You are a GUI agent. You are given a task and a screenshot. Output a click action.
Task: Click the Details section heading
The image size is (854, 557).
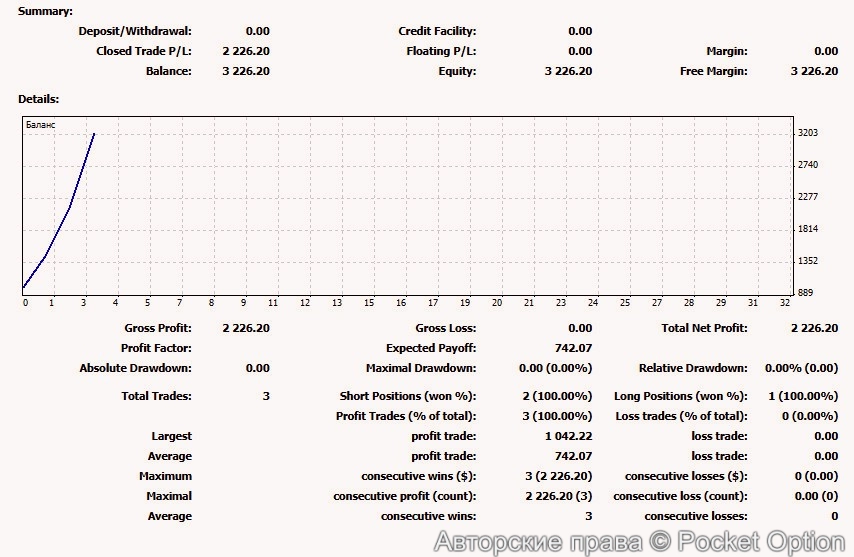pos(38,99)
